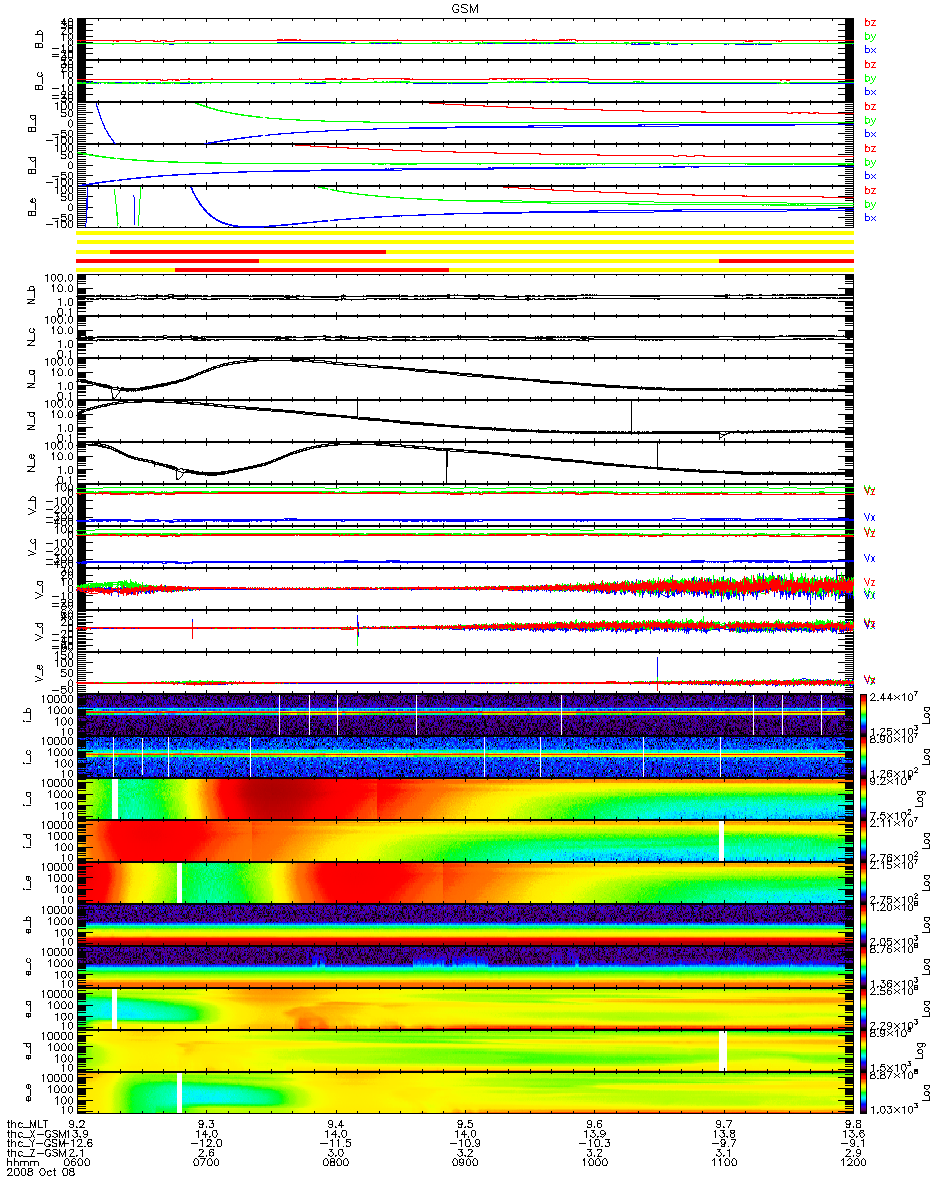
Task: Click the triangle marker on the N_d curve
Action: [724, 434]
